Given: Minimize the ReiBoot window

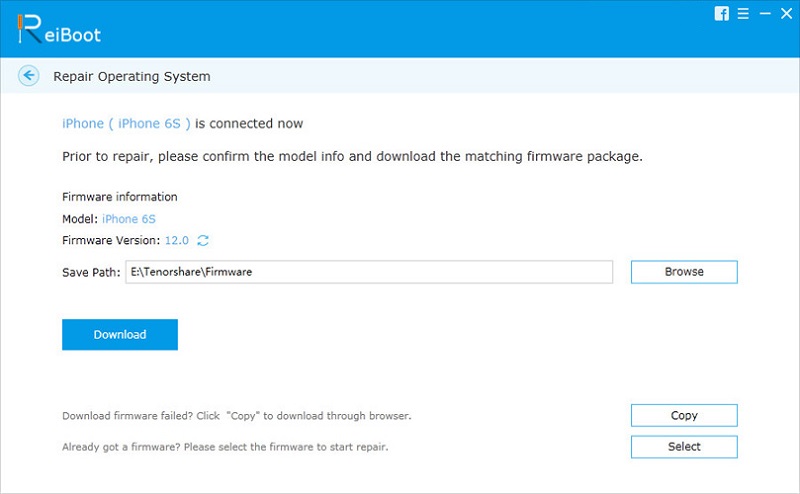Looking at the screenshot, I should [x=765, y=14].
